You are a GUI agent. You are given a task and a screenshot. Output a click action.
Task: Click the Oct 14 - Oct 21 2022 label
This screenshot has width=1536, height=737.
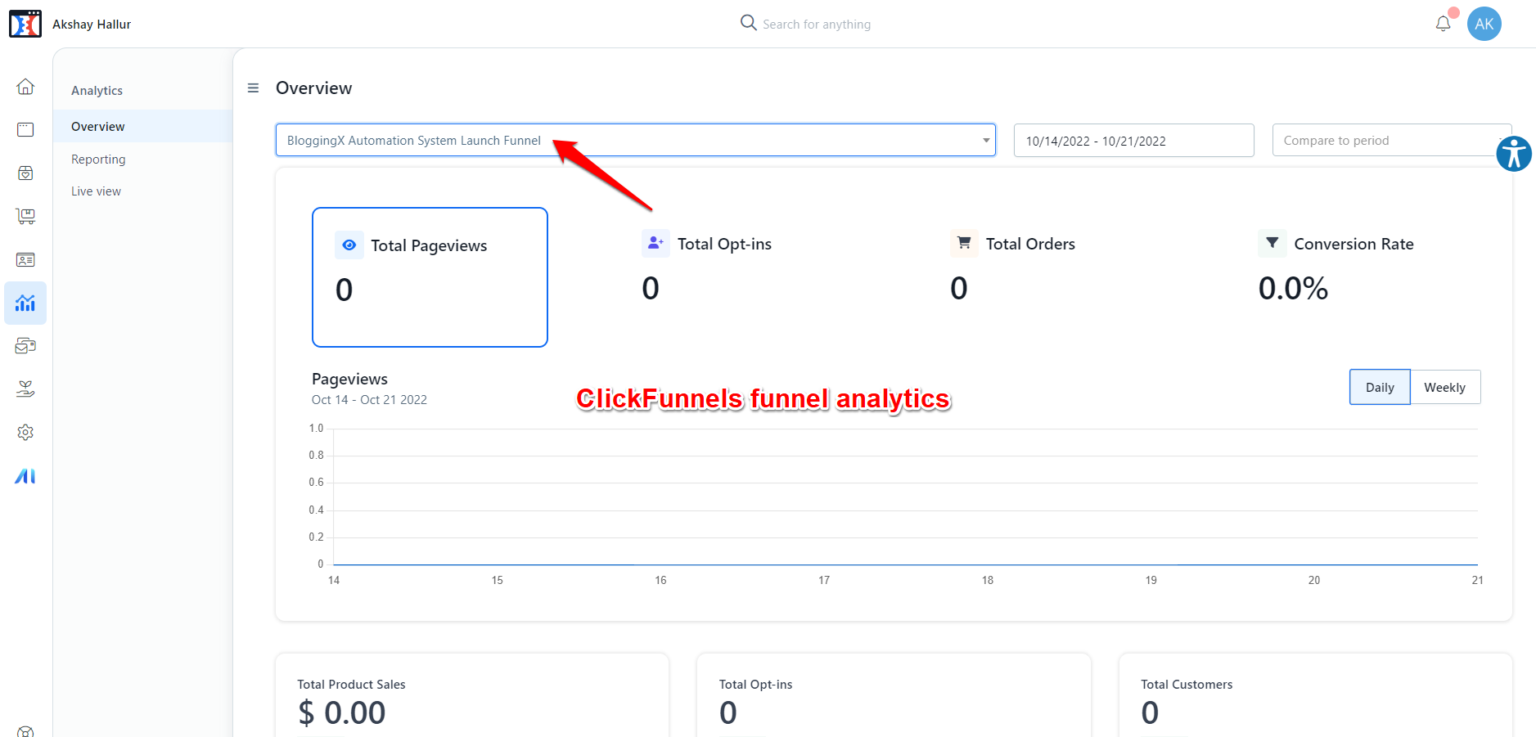click(x=369, y=399)
